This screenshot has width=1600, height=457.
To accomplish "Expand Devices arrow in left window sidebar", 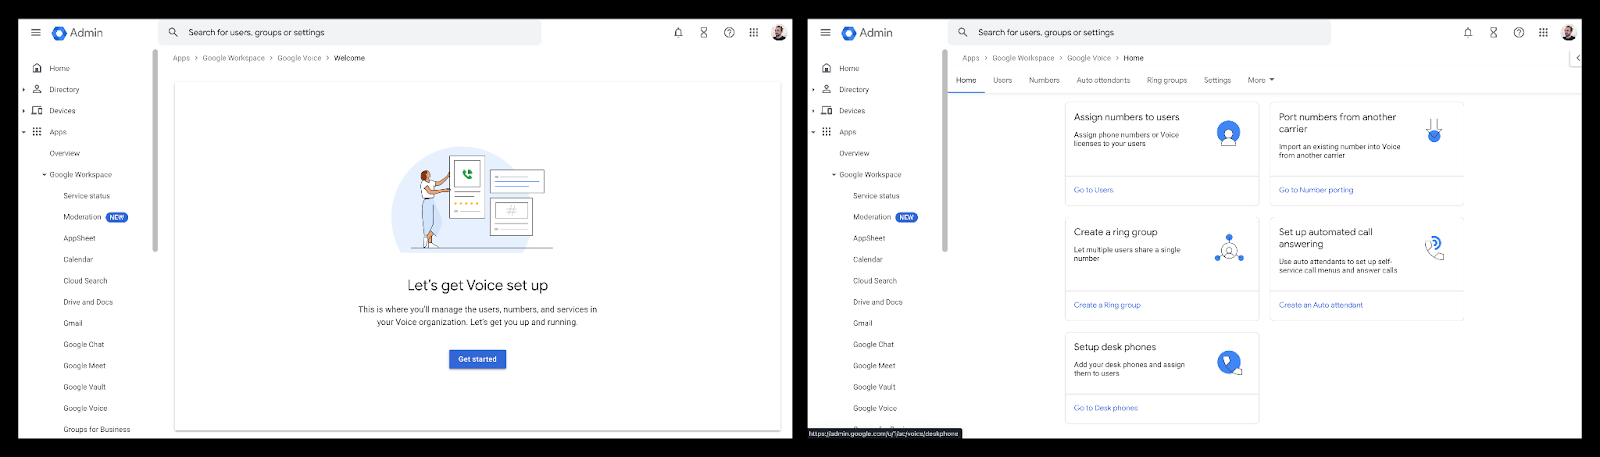I will [24, 111].
